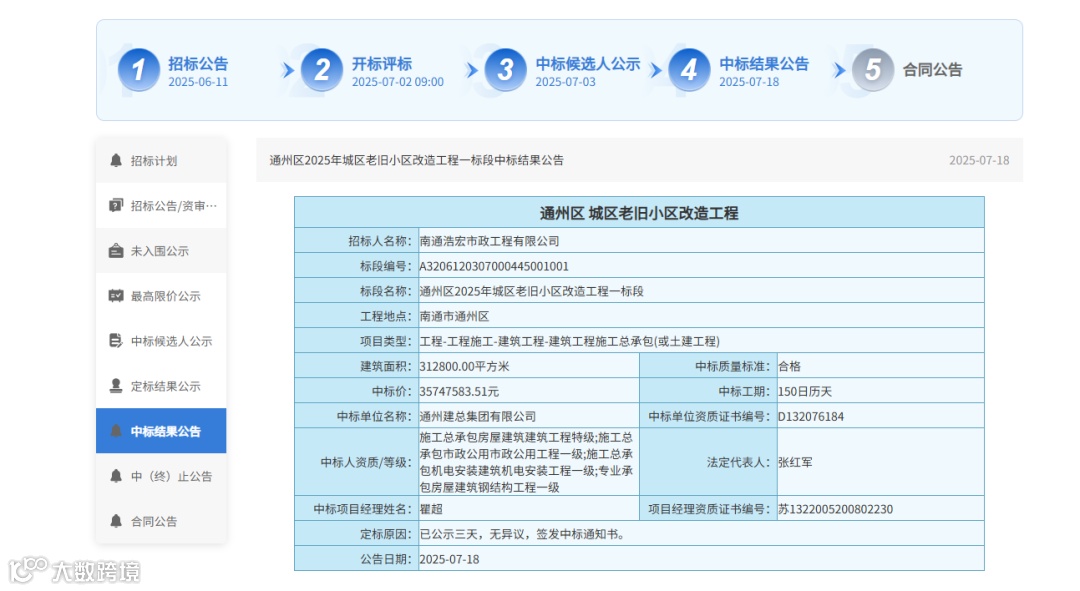
Task: Open 中标结果公告 step link in progress bar
Action: (x=764, y=64)
